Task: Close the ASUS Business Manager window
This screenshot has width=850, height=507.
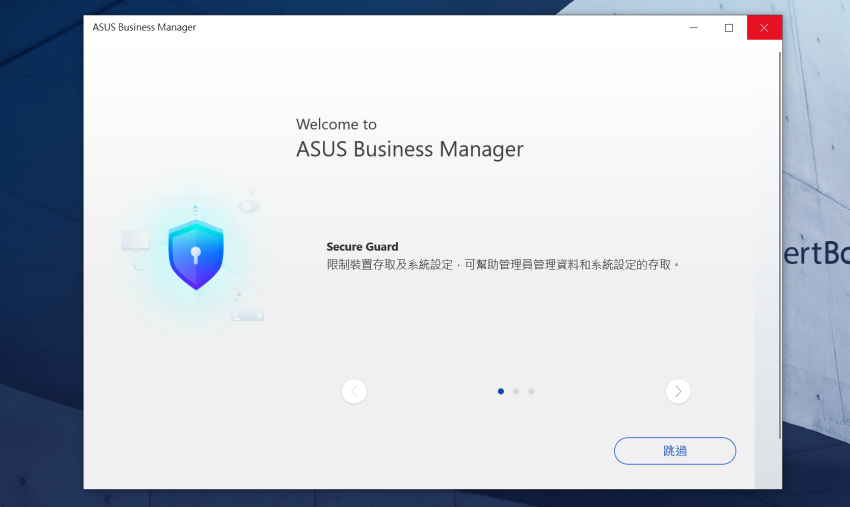Action: coord(764,28)
